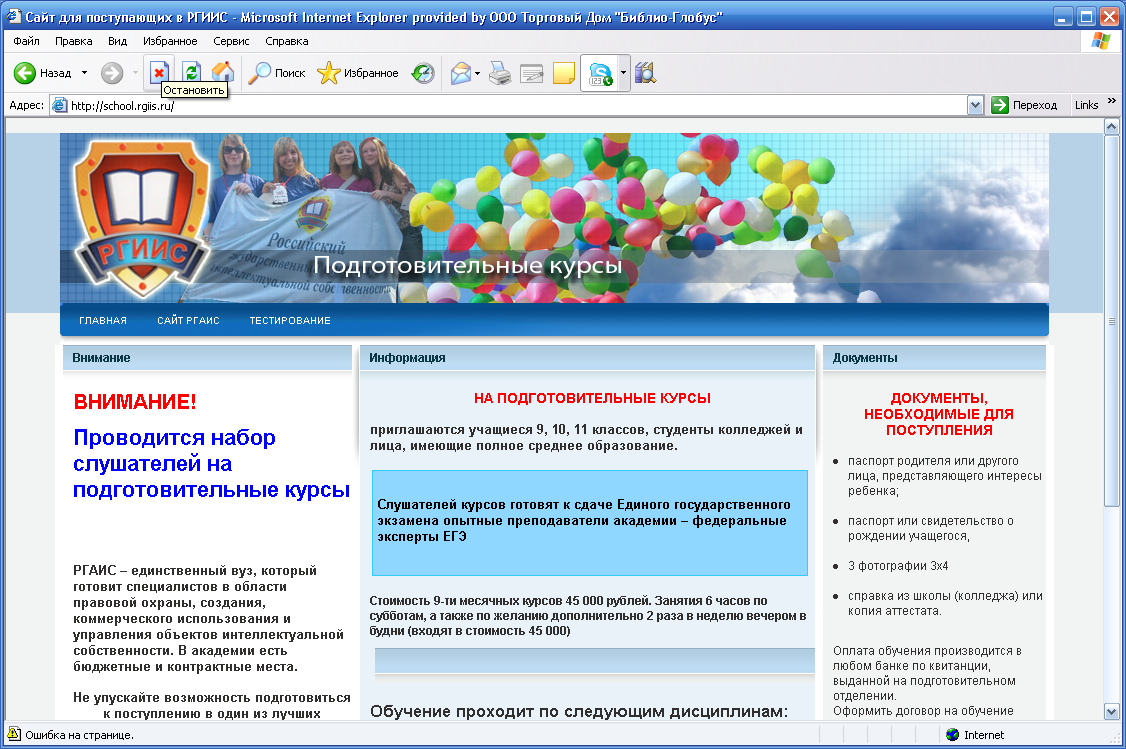Click the Windows flag logo
Image resolution: width=1126 pixels, height=749 pixels.
(x=1100, y=41)
